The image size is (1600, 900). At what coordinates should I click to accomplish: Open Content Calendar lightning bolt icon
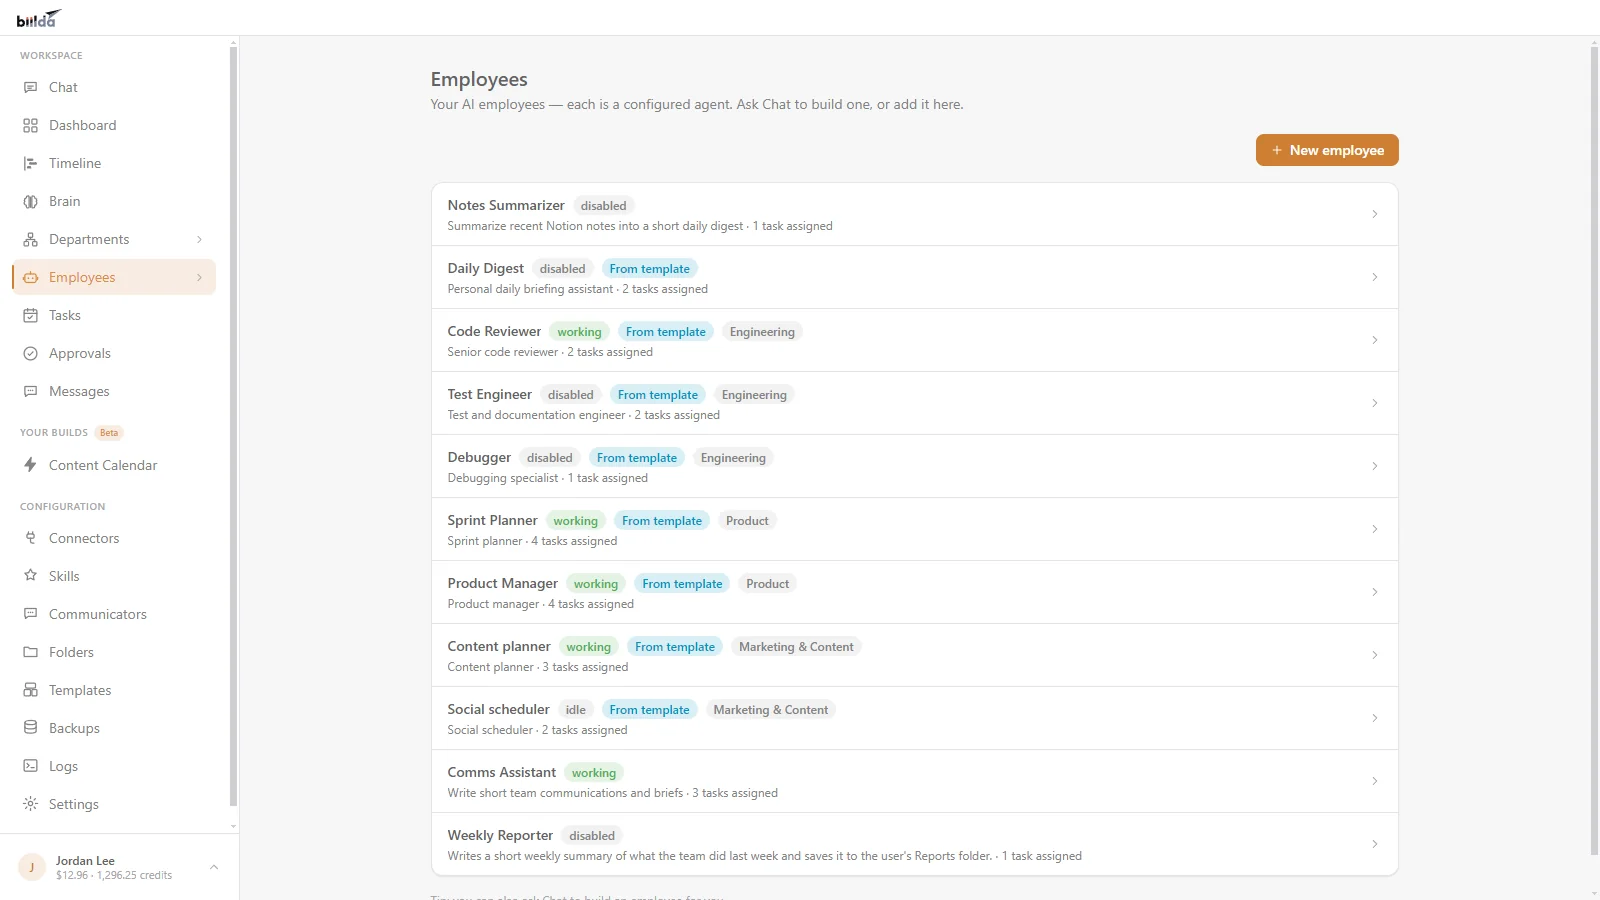[30, 465]
